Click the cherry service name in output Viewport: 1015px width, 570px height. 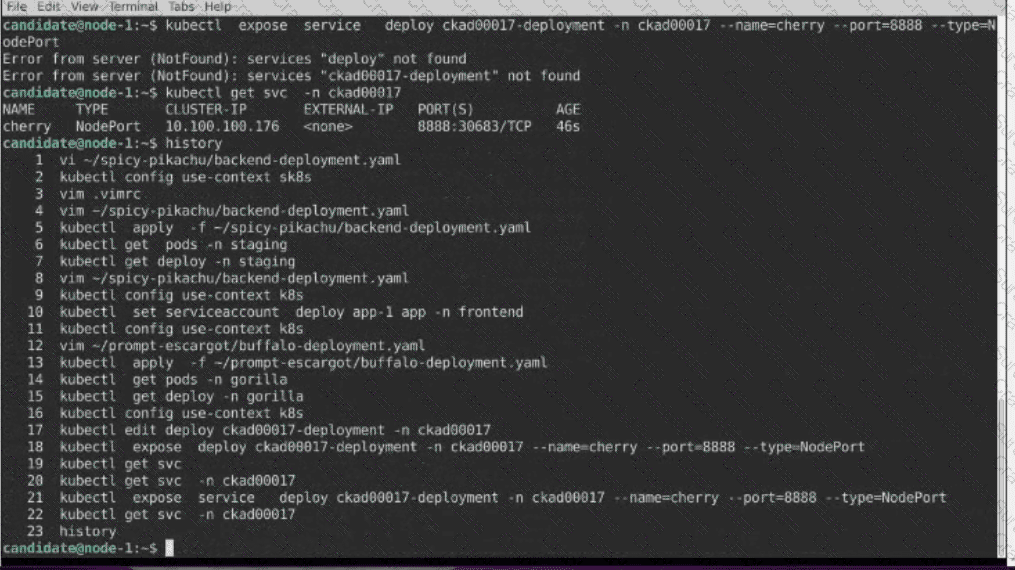click(x=27, y=126)
